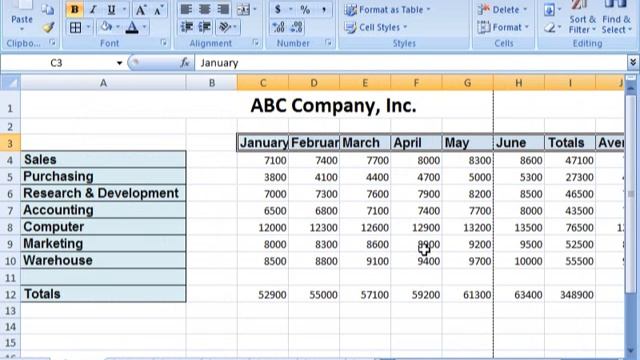Viewport: 640px width, 360px height.
Task: Click Grow Font icon
Action: tap(141, 9)
